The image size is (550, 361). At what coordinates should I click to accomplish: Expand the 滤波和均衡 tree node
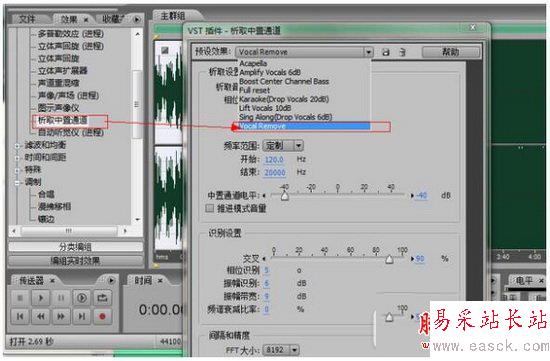click(17, 145)
